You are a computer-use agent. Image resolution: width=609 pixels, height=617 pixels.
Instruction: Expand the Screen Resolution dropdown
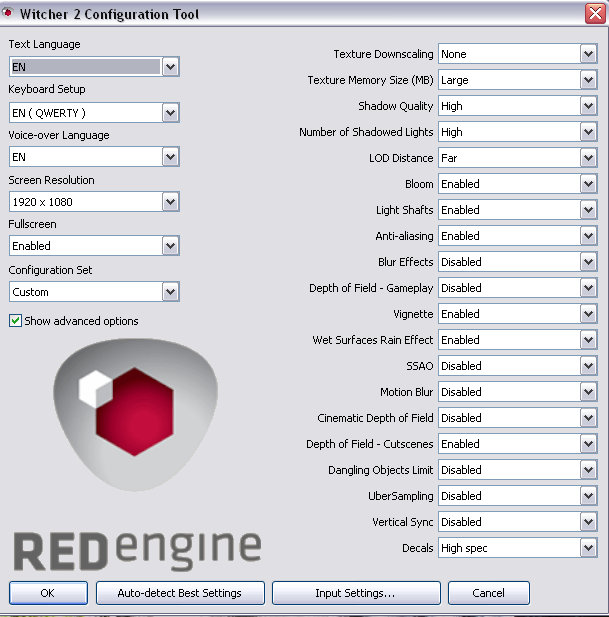coord(94,202)
